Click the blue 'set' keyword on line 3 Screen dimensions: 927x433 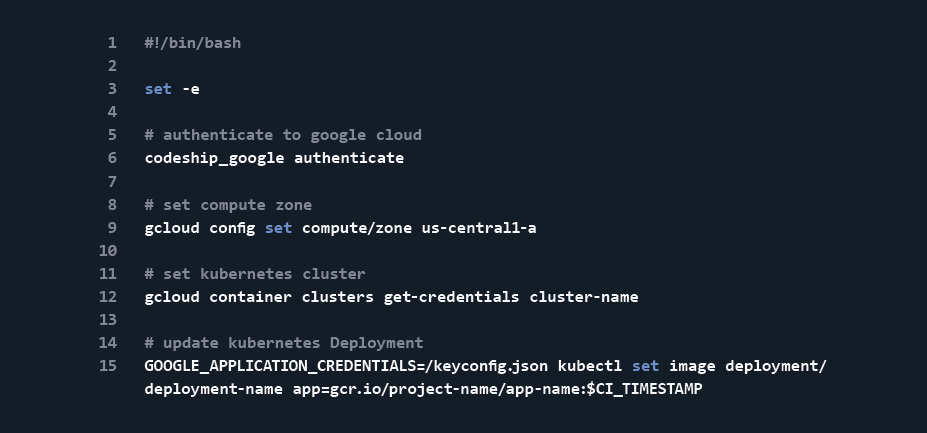tap(158, 89)
